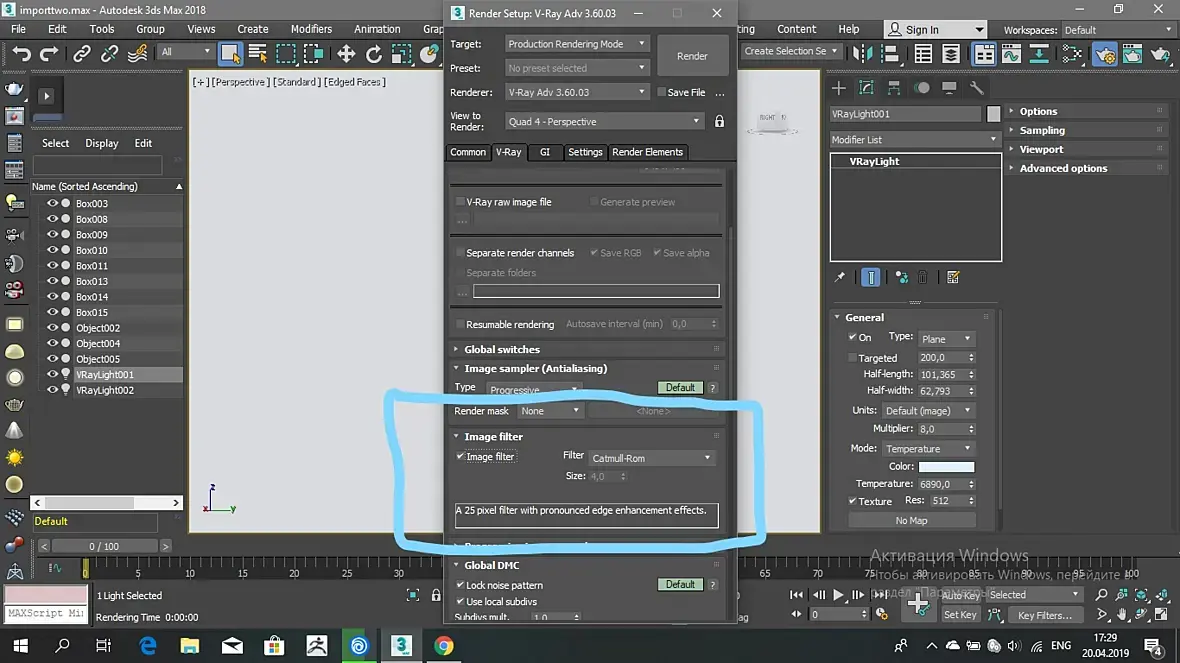Open the Renderer dropdown
1180x663 pixels.
click(576, 92)
